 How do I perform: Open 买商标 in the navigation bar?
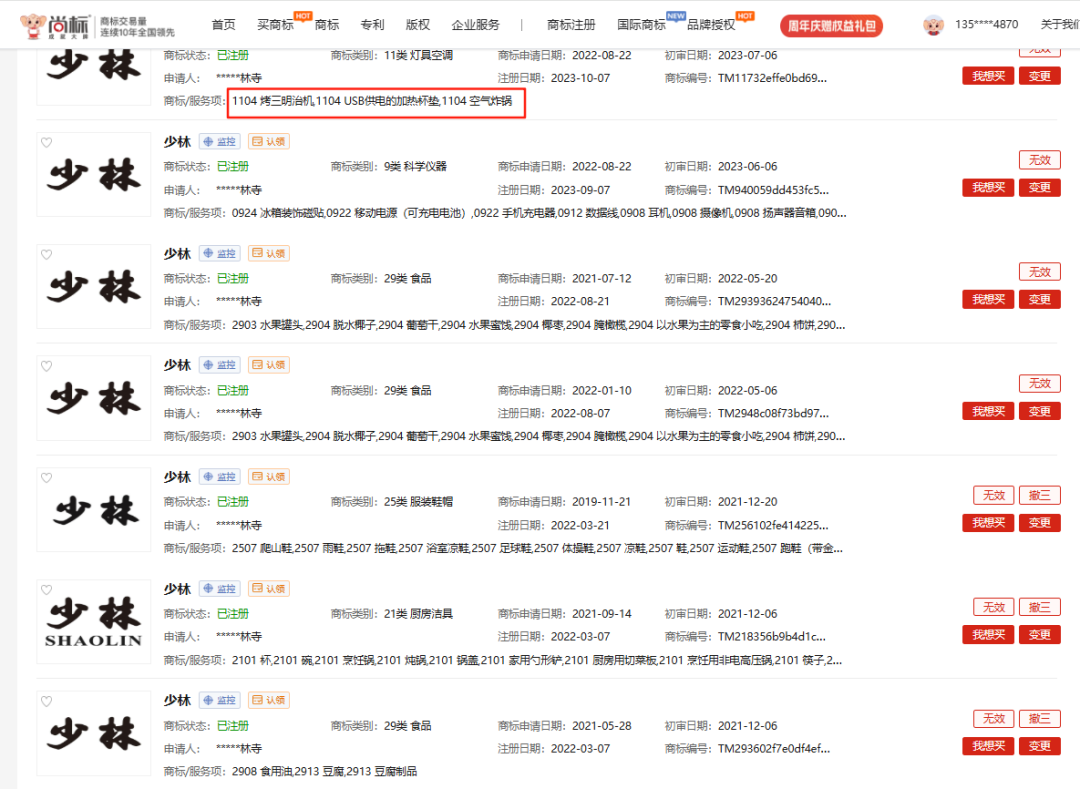click(275, 25)
